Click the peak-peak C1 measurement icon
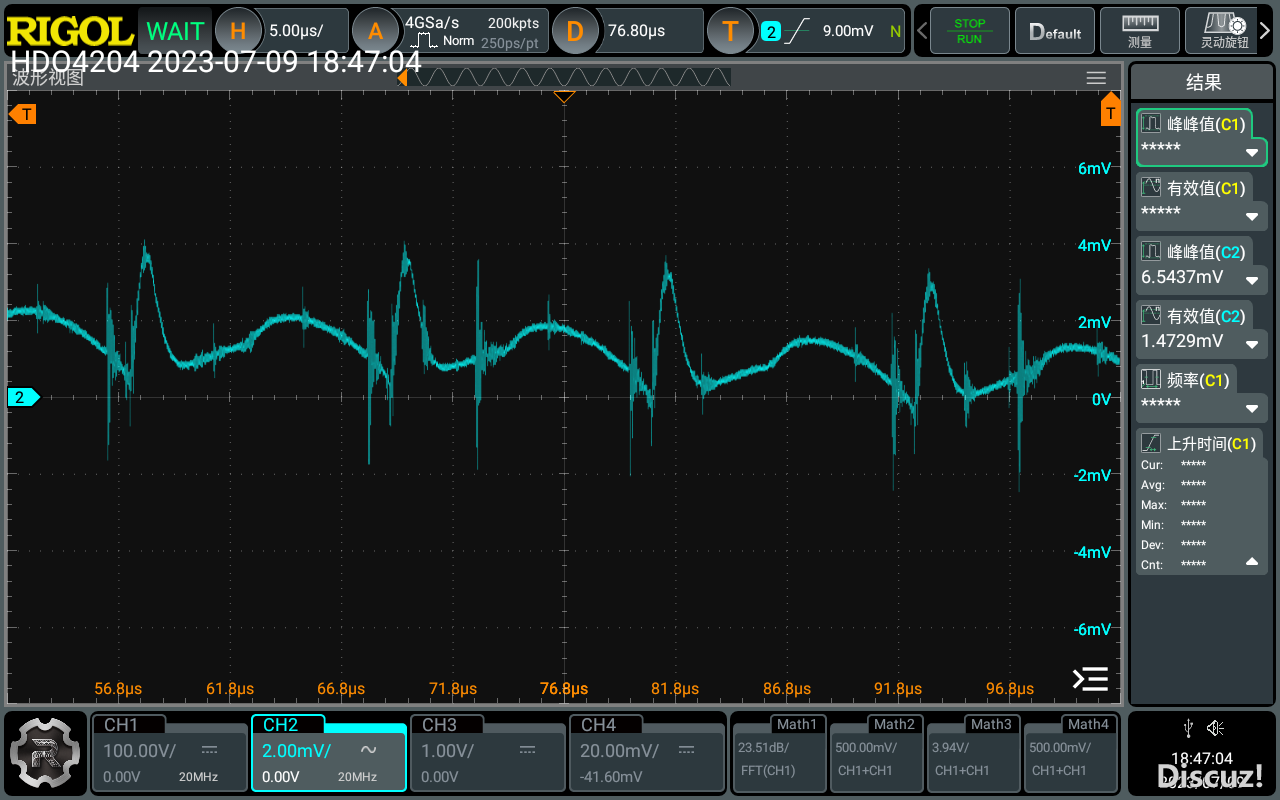 coord(1151,124)
